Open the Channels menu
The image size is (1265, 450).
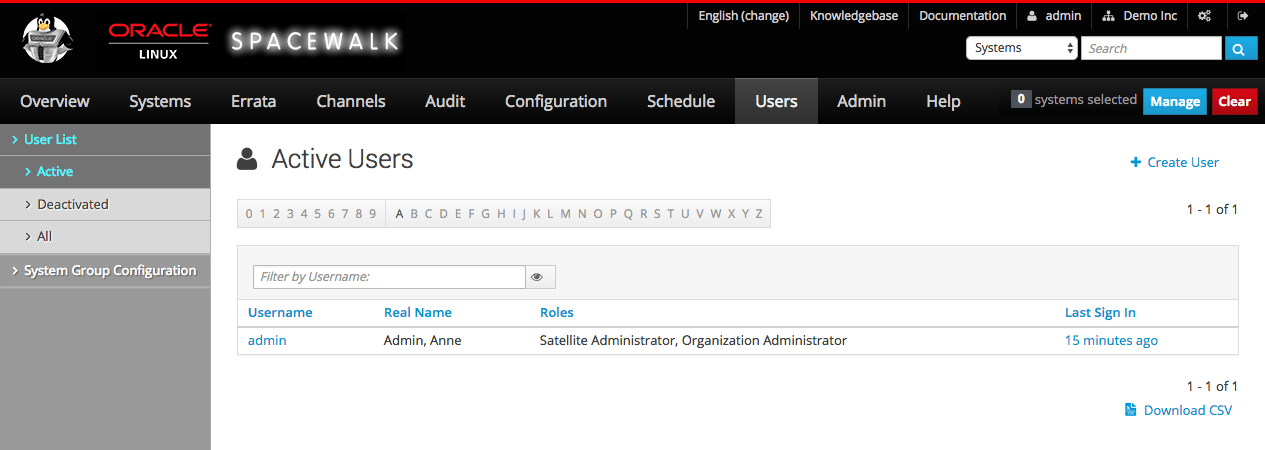pos(351,101)
